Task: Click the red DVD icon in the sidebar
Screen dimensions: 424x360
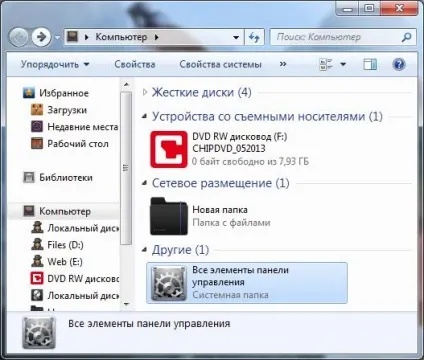Action: (x=37, y=278)
